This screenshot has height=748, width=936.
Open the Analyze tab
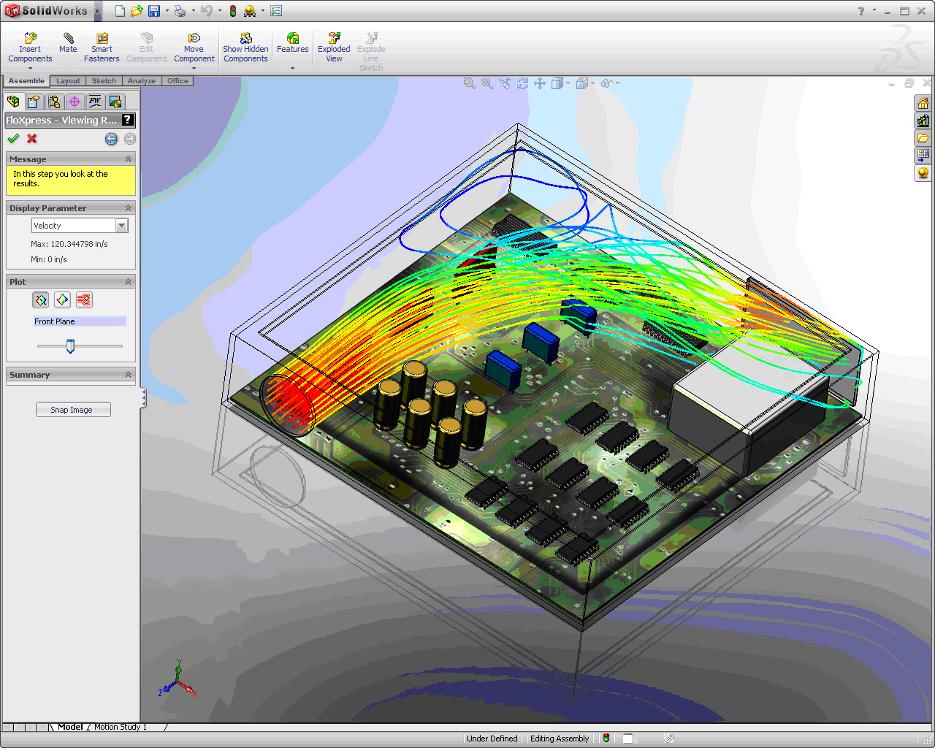click(141, 81)
